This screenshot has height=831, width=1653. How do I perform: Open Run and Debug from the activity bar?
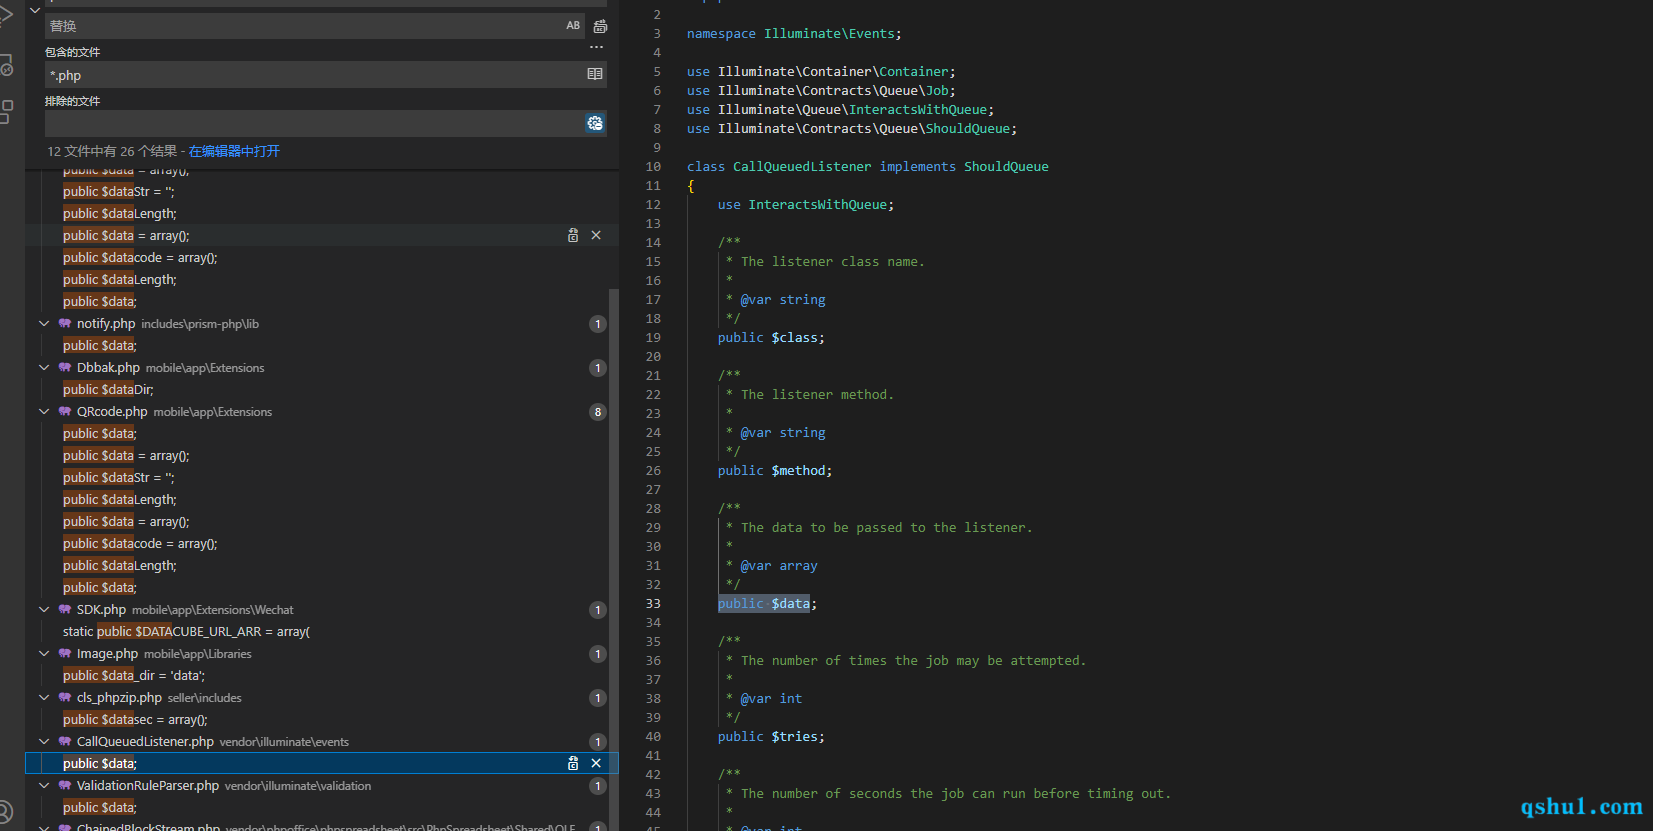click(6, 16)
